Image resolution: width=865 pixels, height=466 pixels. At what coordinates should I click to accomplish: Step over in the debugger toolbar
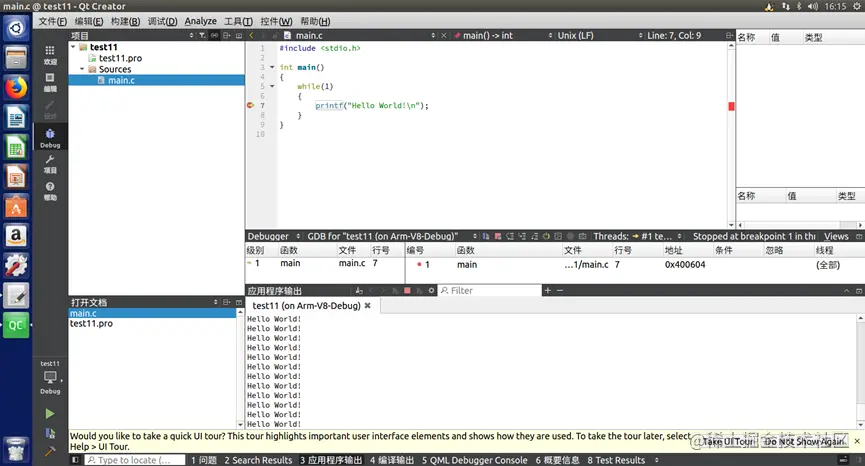510,236
